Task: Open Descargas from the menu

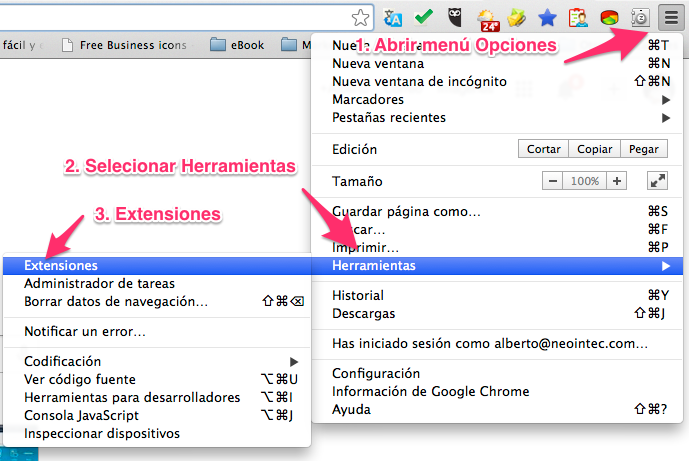Action: [x=497, y=313]
